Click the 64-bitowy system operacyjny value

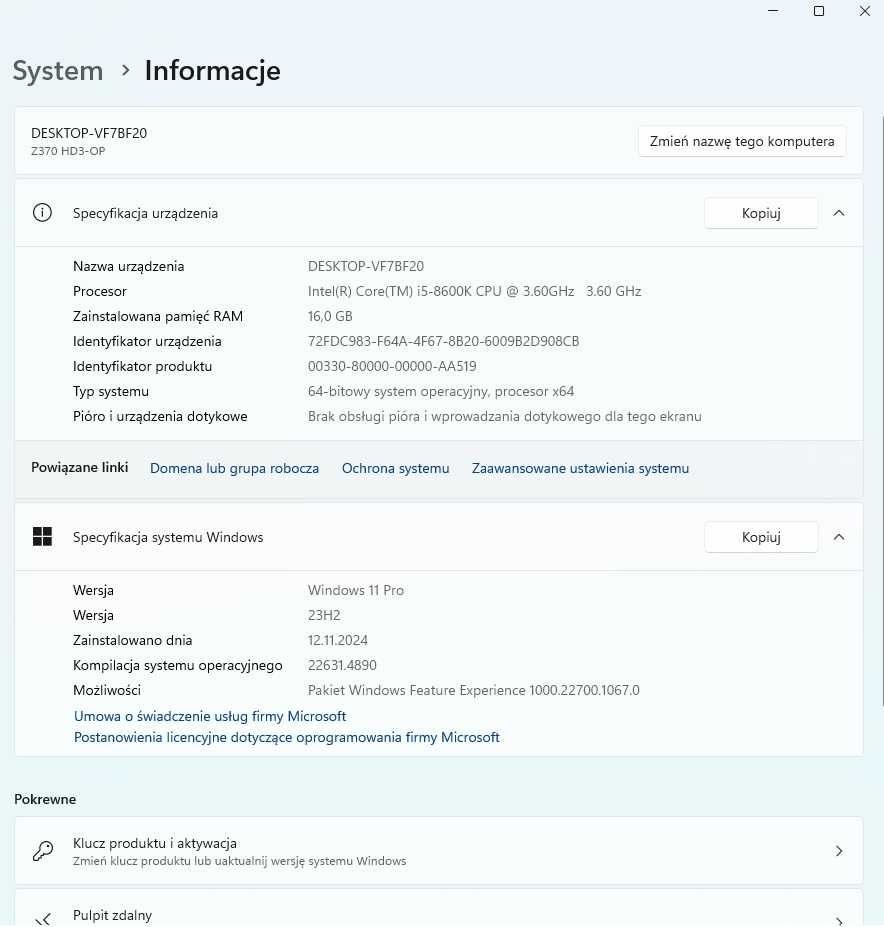tap(441, 391)
